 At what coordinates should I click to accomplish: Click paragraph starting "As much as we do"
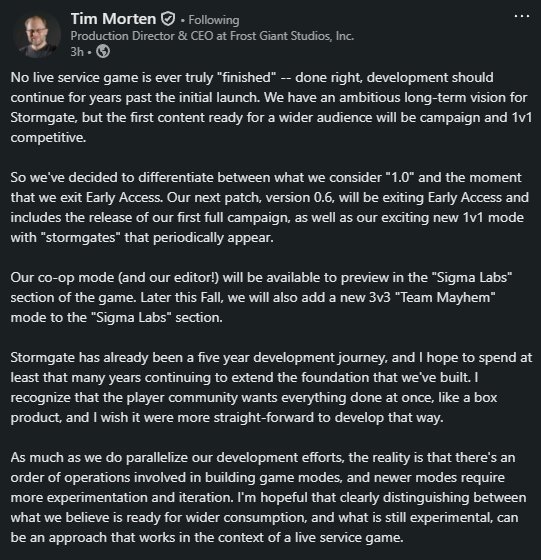click(x=268, y=498)
